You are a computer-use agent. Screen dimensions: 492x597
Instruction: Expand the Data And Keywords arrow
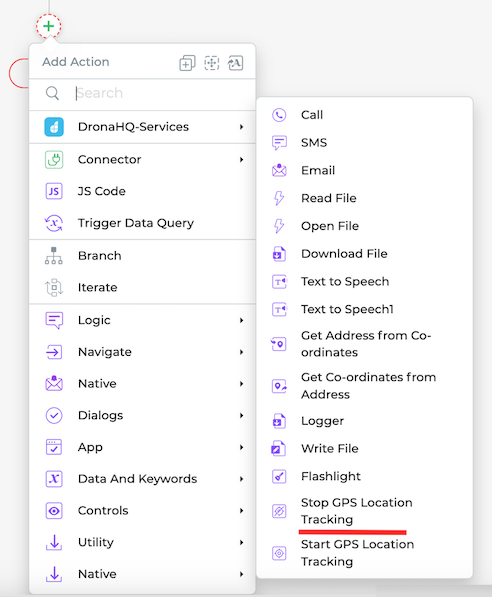click(241, 479)
